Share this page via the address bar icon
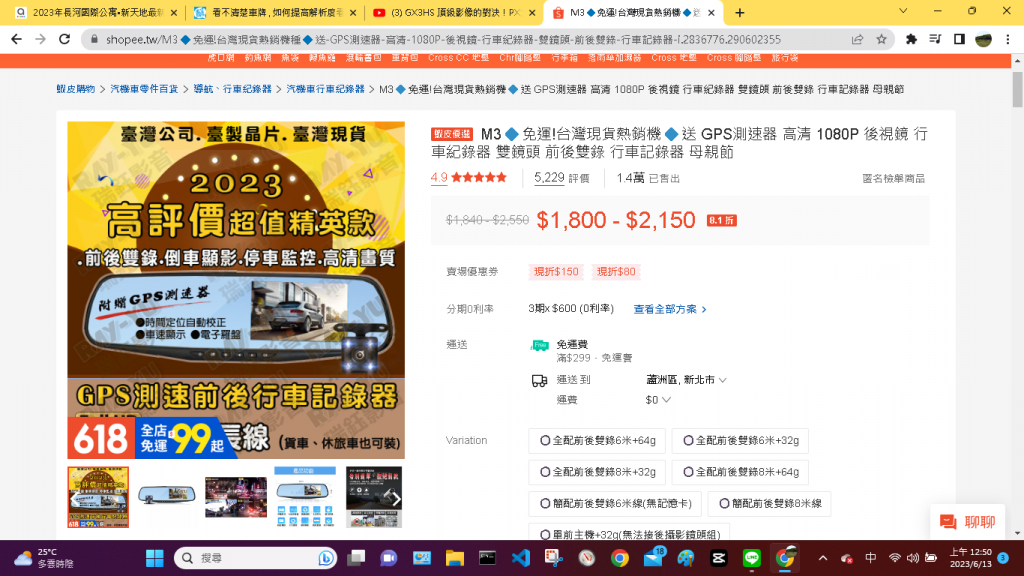 pyautogui.click(x=857, y=39)
